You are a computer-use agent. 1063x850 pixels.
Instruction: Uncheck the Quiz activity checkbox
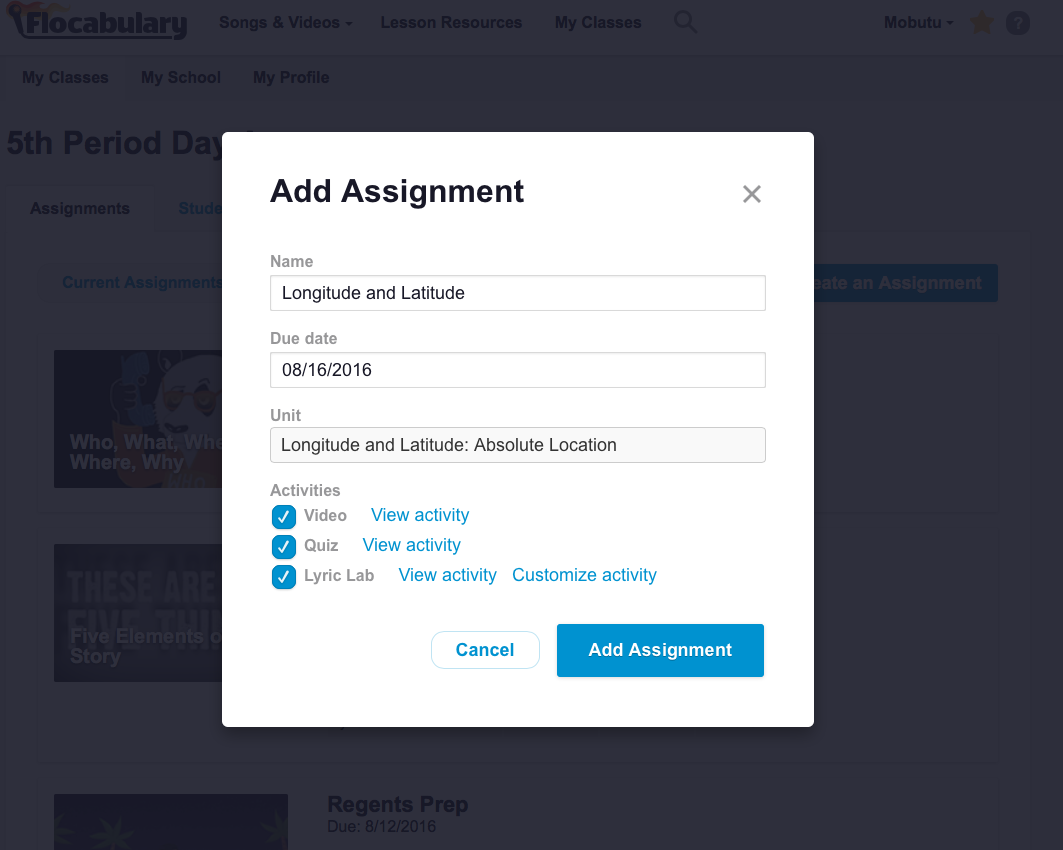click(284, 546)
